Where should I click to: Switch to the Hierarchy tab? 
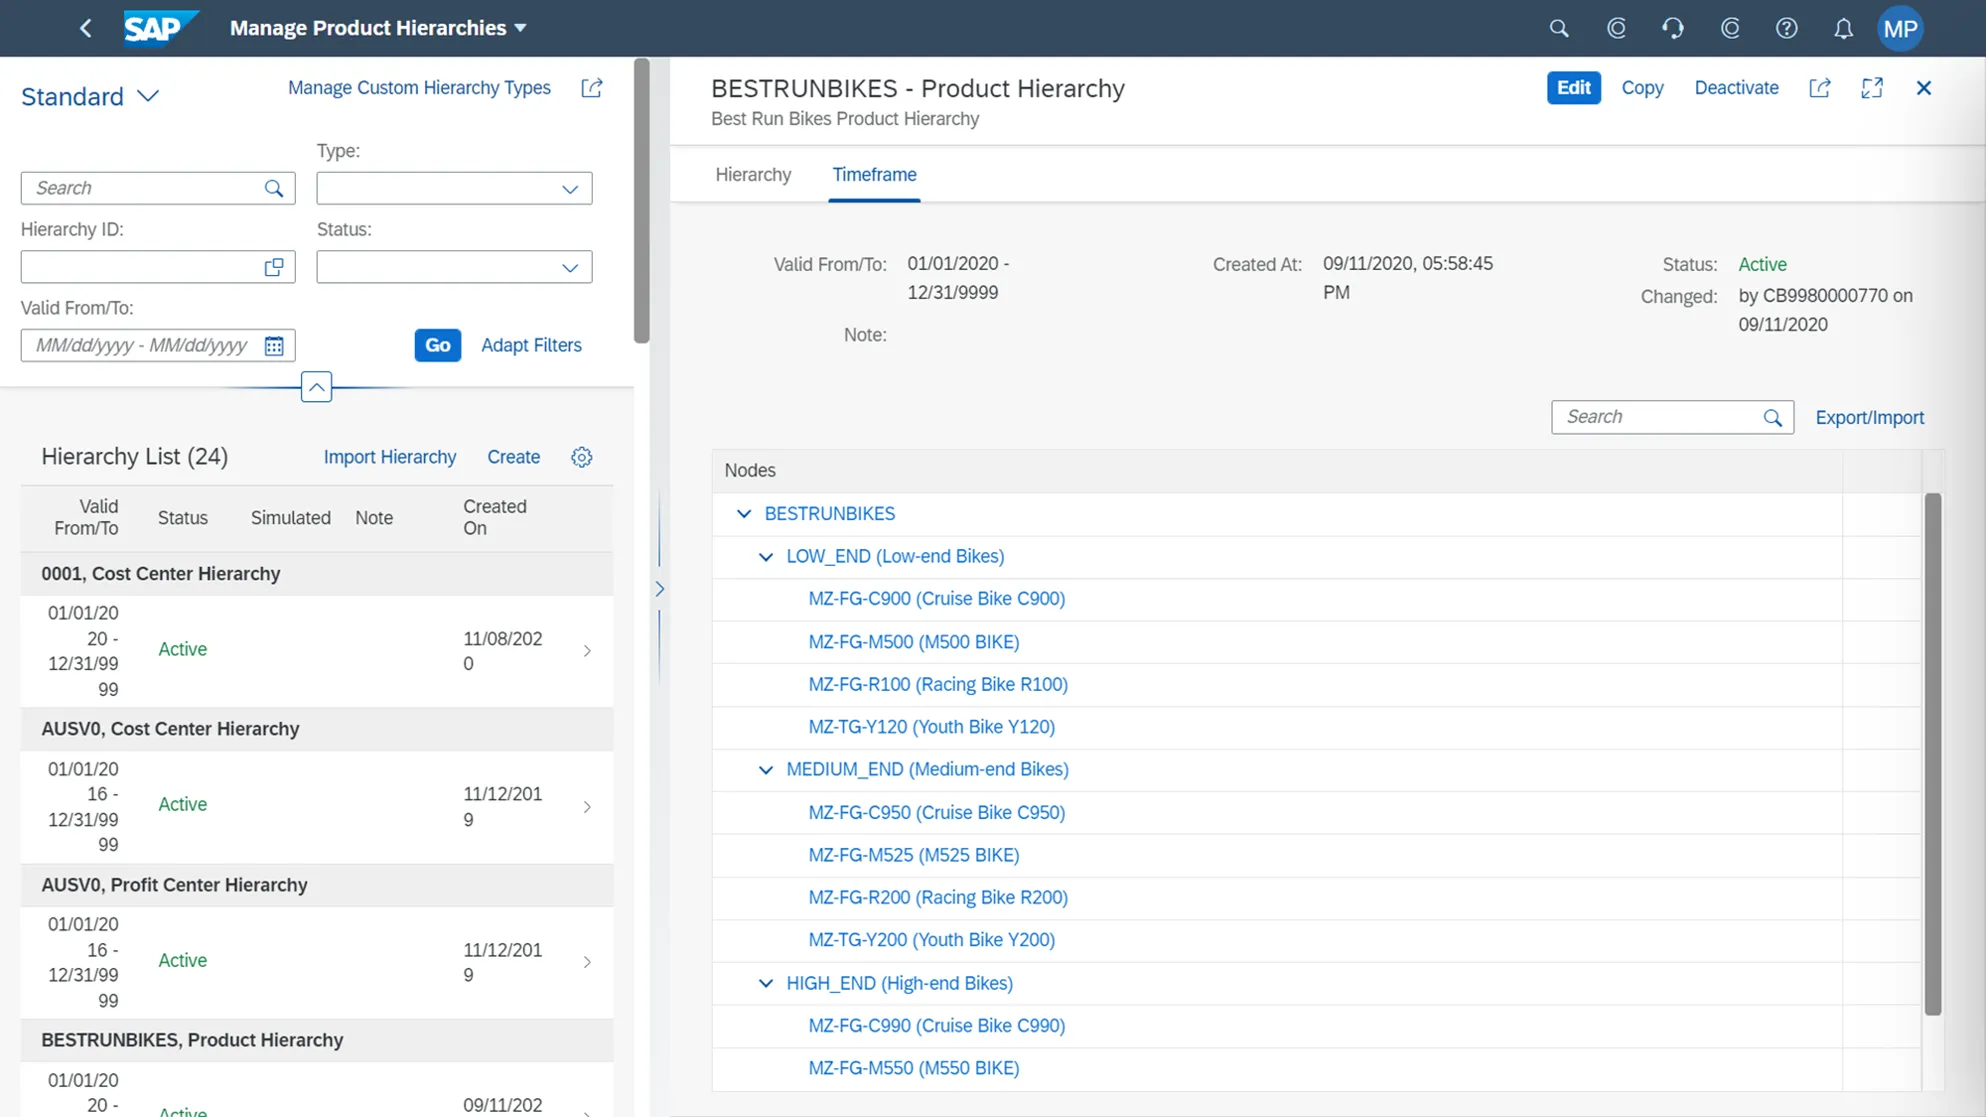(x=753, y=175)
